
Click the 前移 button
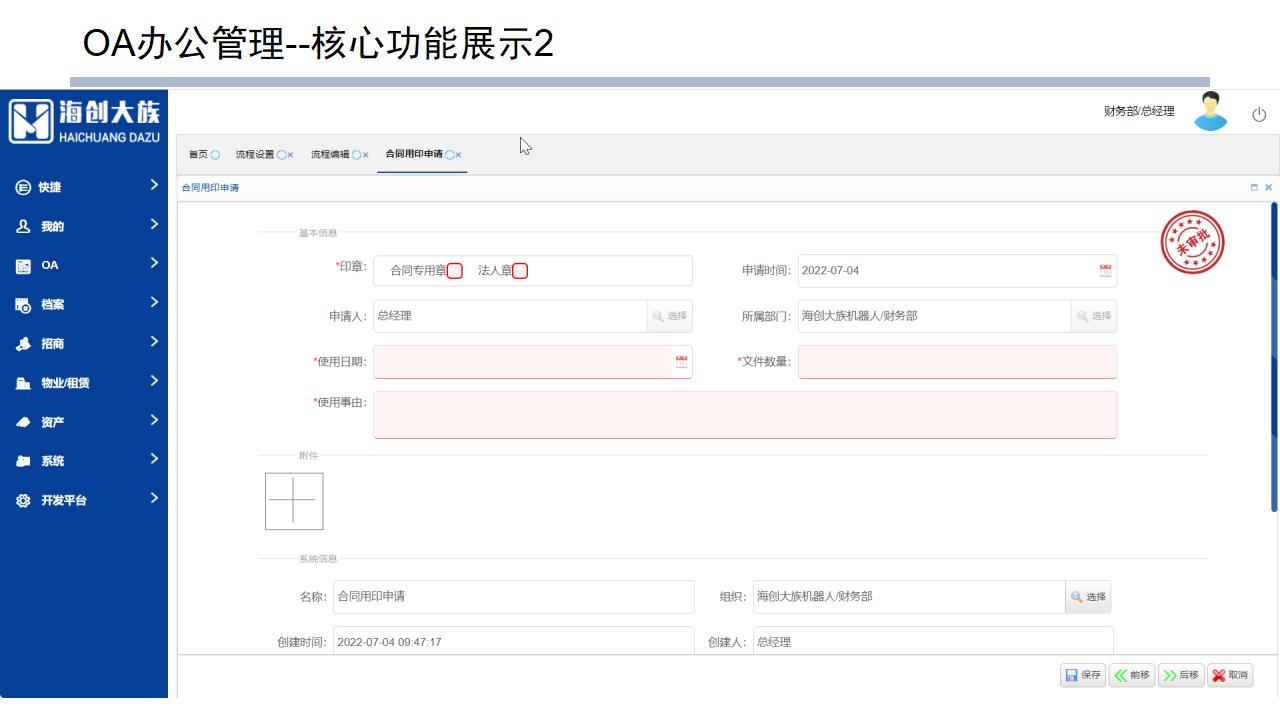pyautogui.click(x=1132, y=675)
